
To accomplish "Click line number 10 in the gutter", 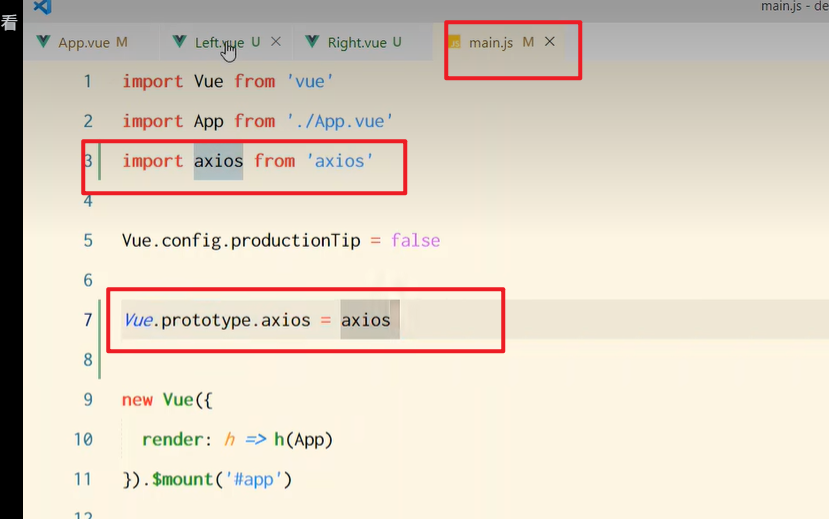I will [x=83, y=440].
